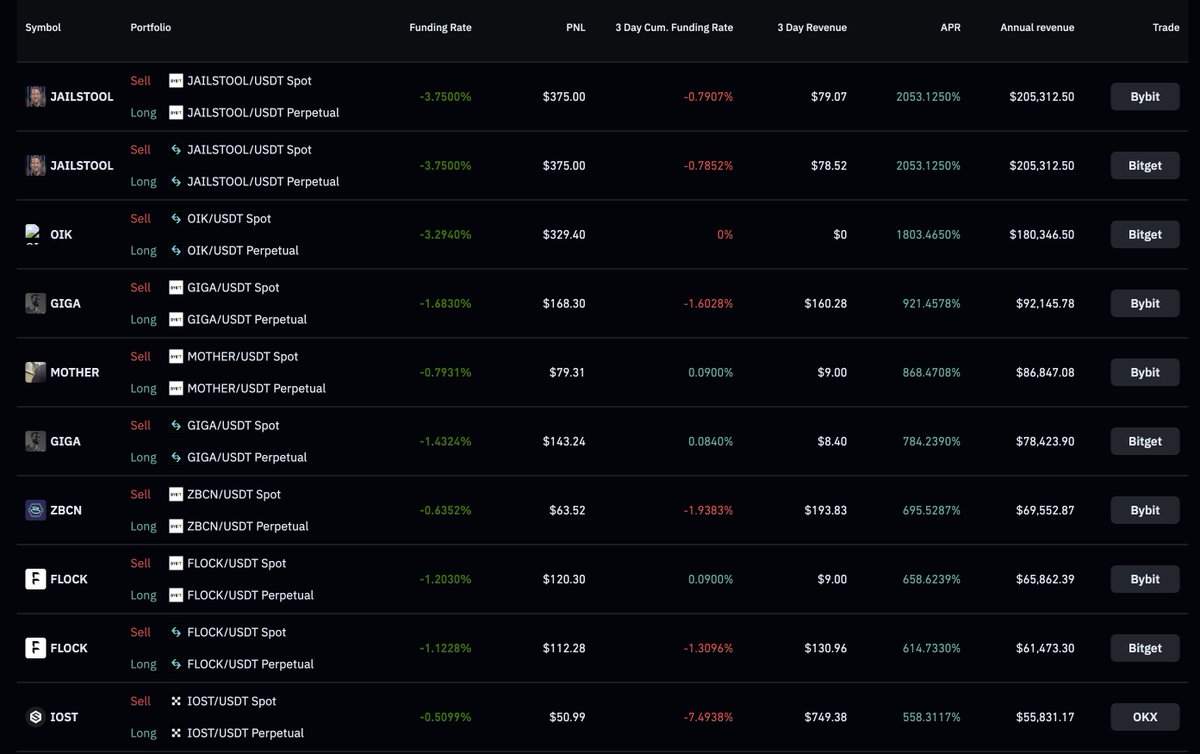Image resolution: width=1200 pixels, height=754 pixels.
Task: Click the Bybit trade button in the ZBCN row
Action: pyautogui.click(x=1145, y=511)
